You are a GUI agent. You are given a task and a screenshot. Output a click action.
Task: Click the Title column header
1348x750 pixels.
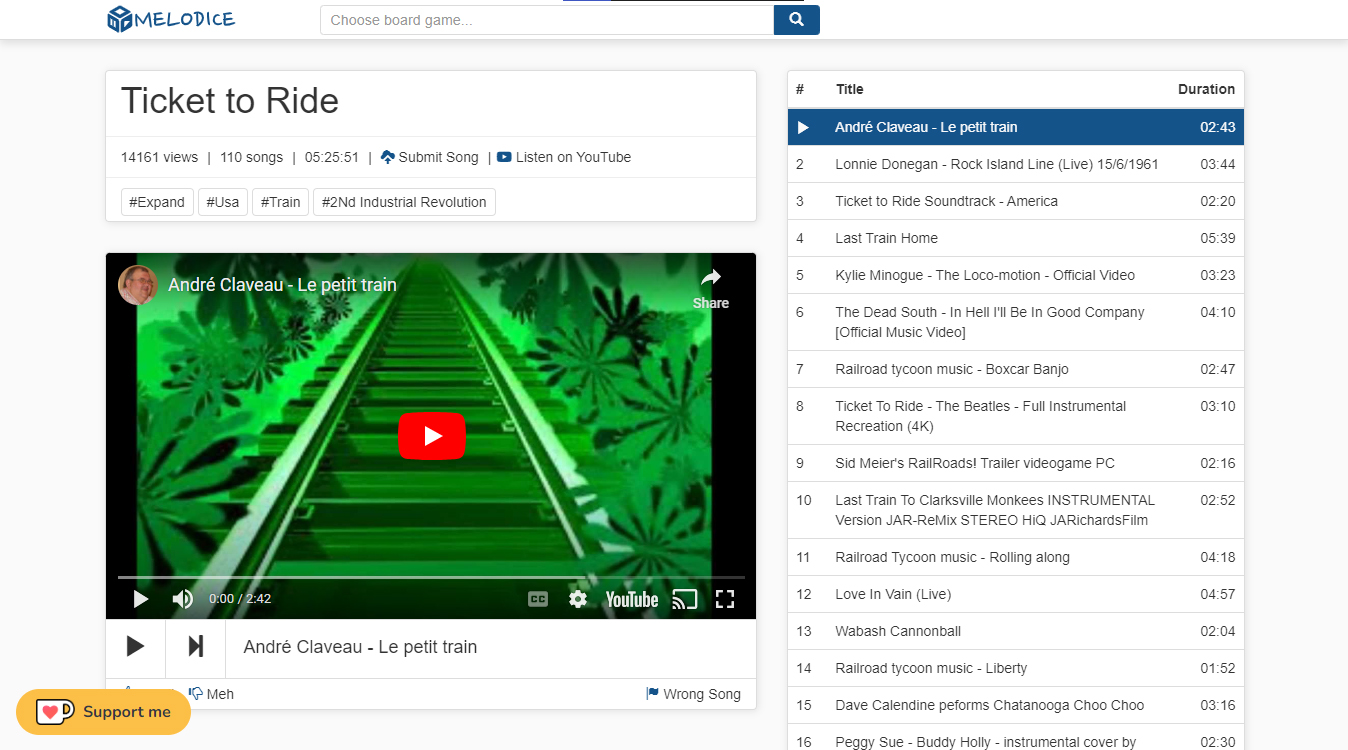[x=850, y=89]
